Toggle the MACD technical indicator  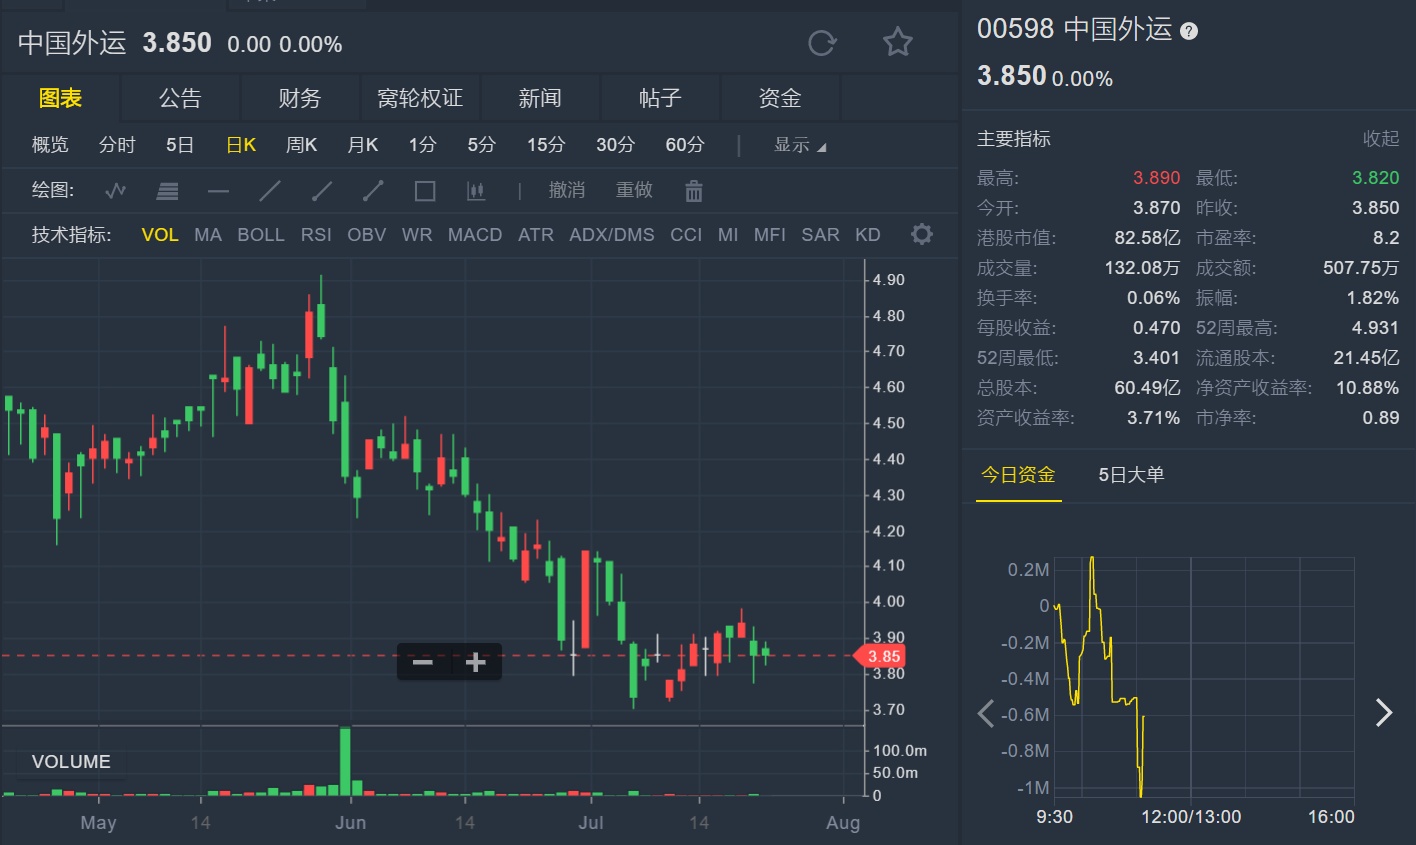(474, 235)
